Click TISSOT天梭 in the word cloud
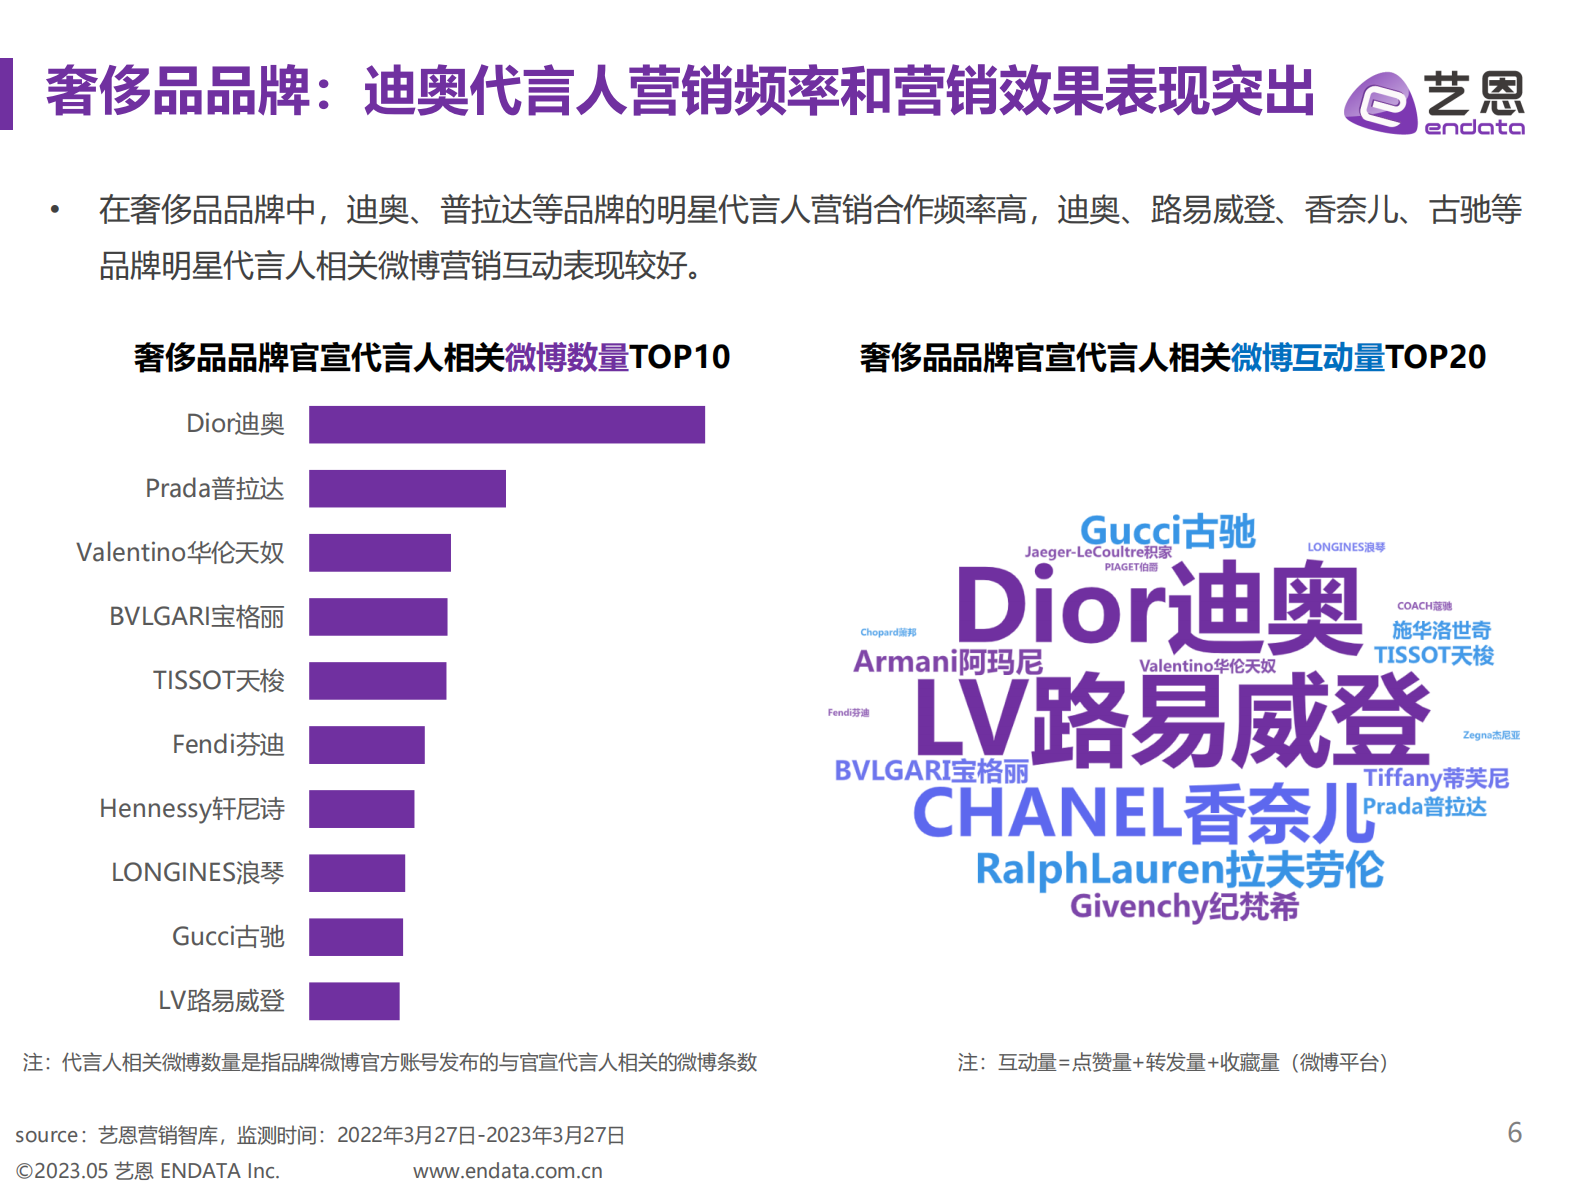 (1433, 655)
